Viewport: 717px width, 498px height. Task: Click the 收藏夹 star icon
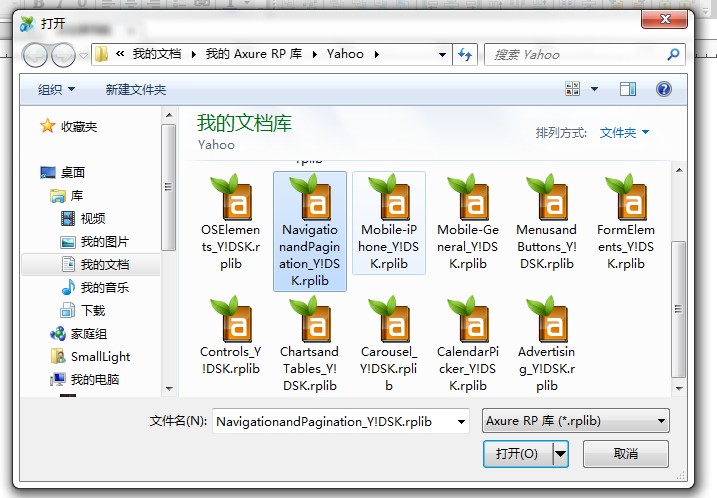point(48,126)
